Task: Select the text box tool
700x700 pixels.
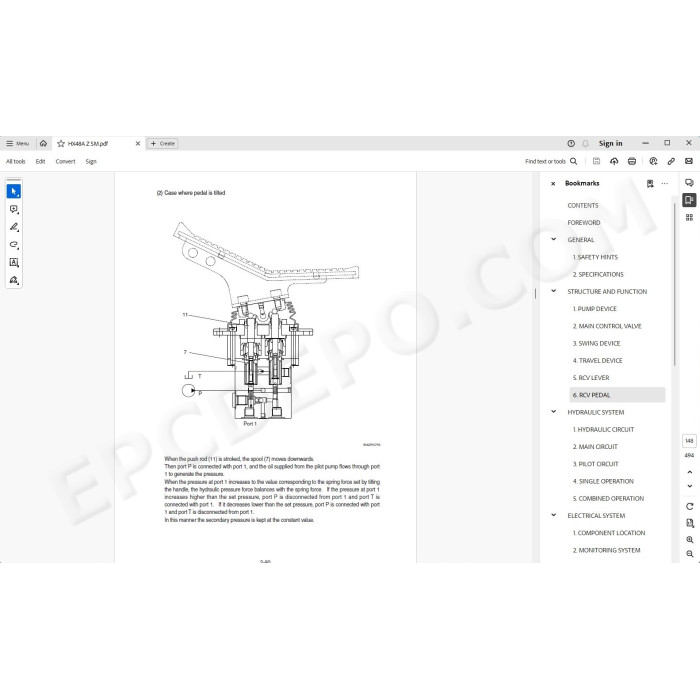Action: coord(14,262)
